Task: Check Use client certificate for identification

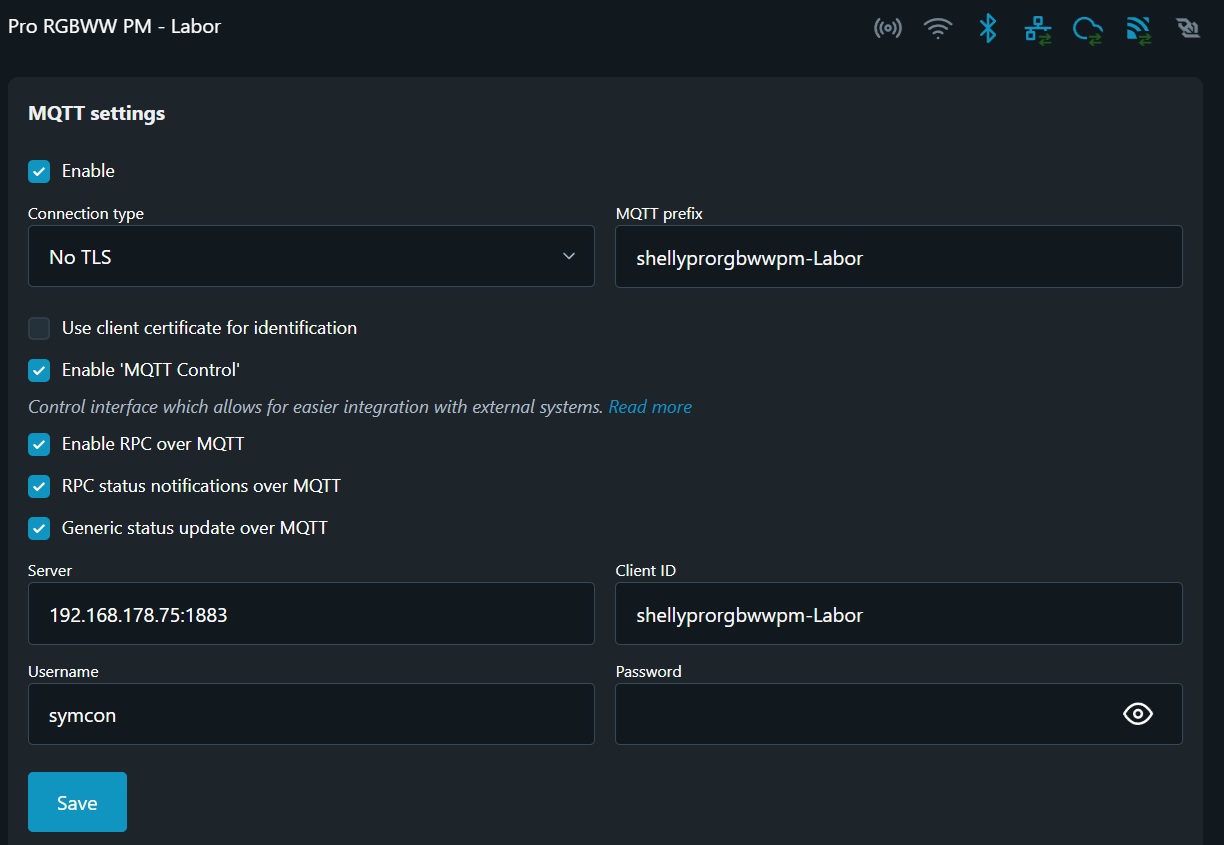Action: (x=39, y=328)
